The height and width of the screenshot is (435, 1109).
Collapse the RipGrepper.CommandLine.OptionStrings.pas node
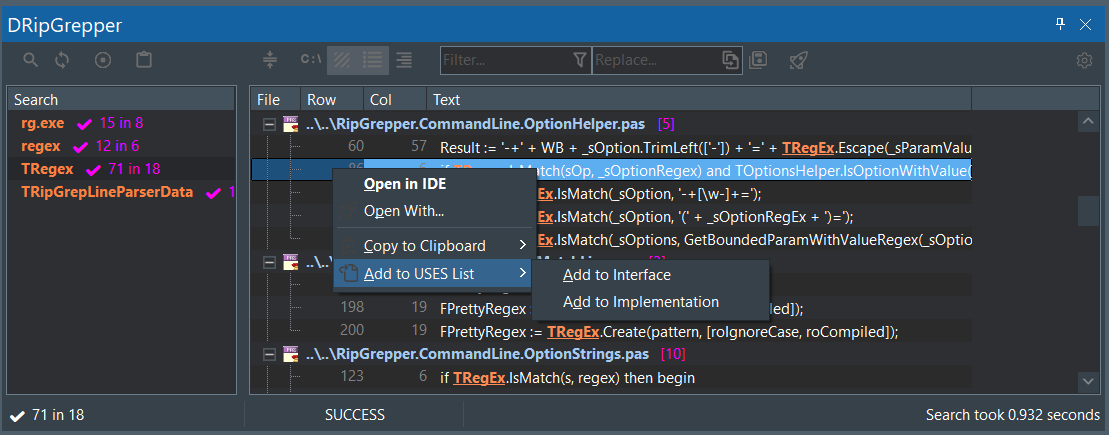tap(268, 355)
